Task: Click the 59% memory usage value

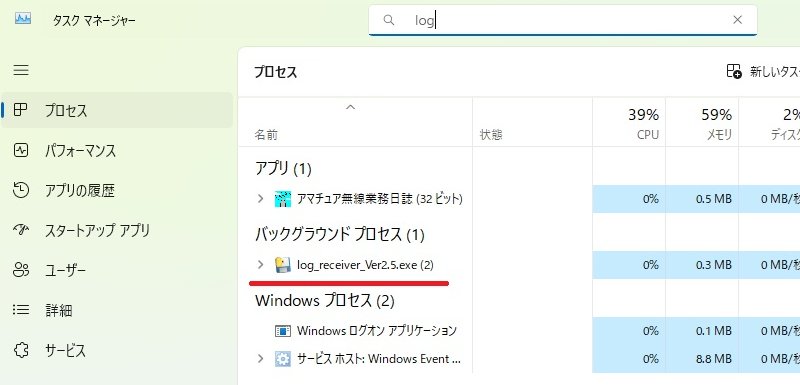Action: click(717, 115)
